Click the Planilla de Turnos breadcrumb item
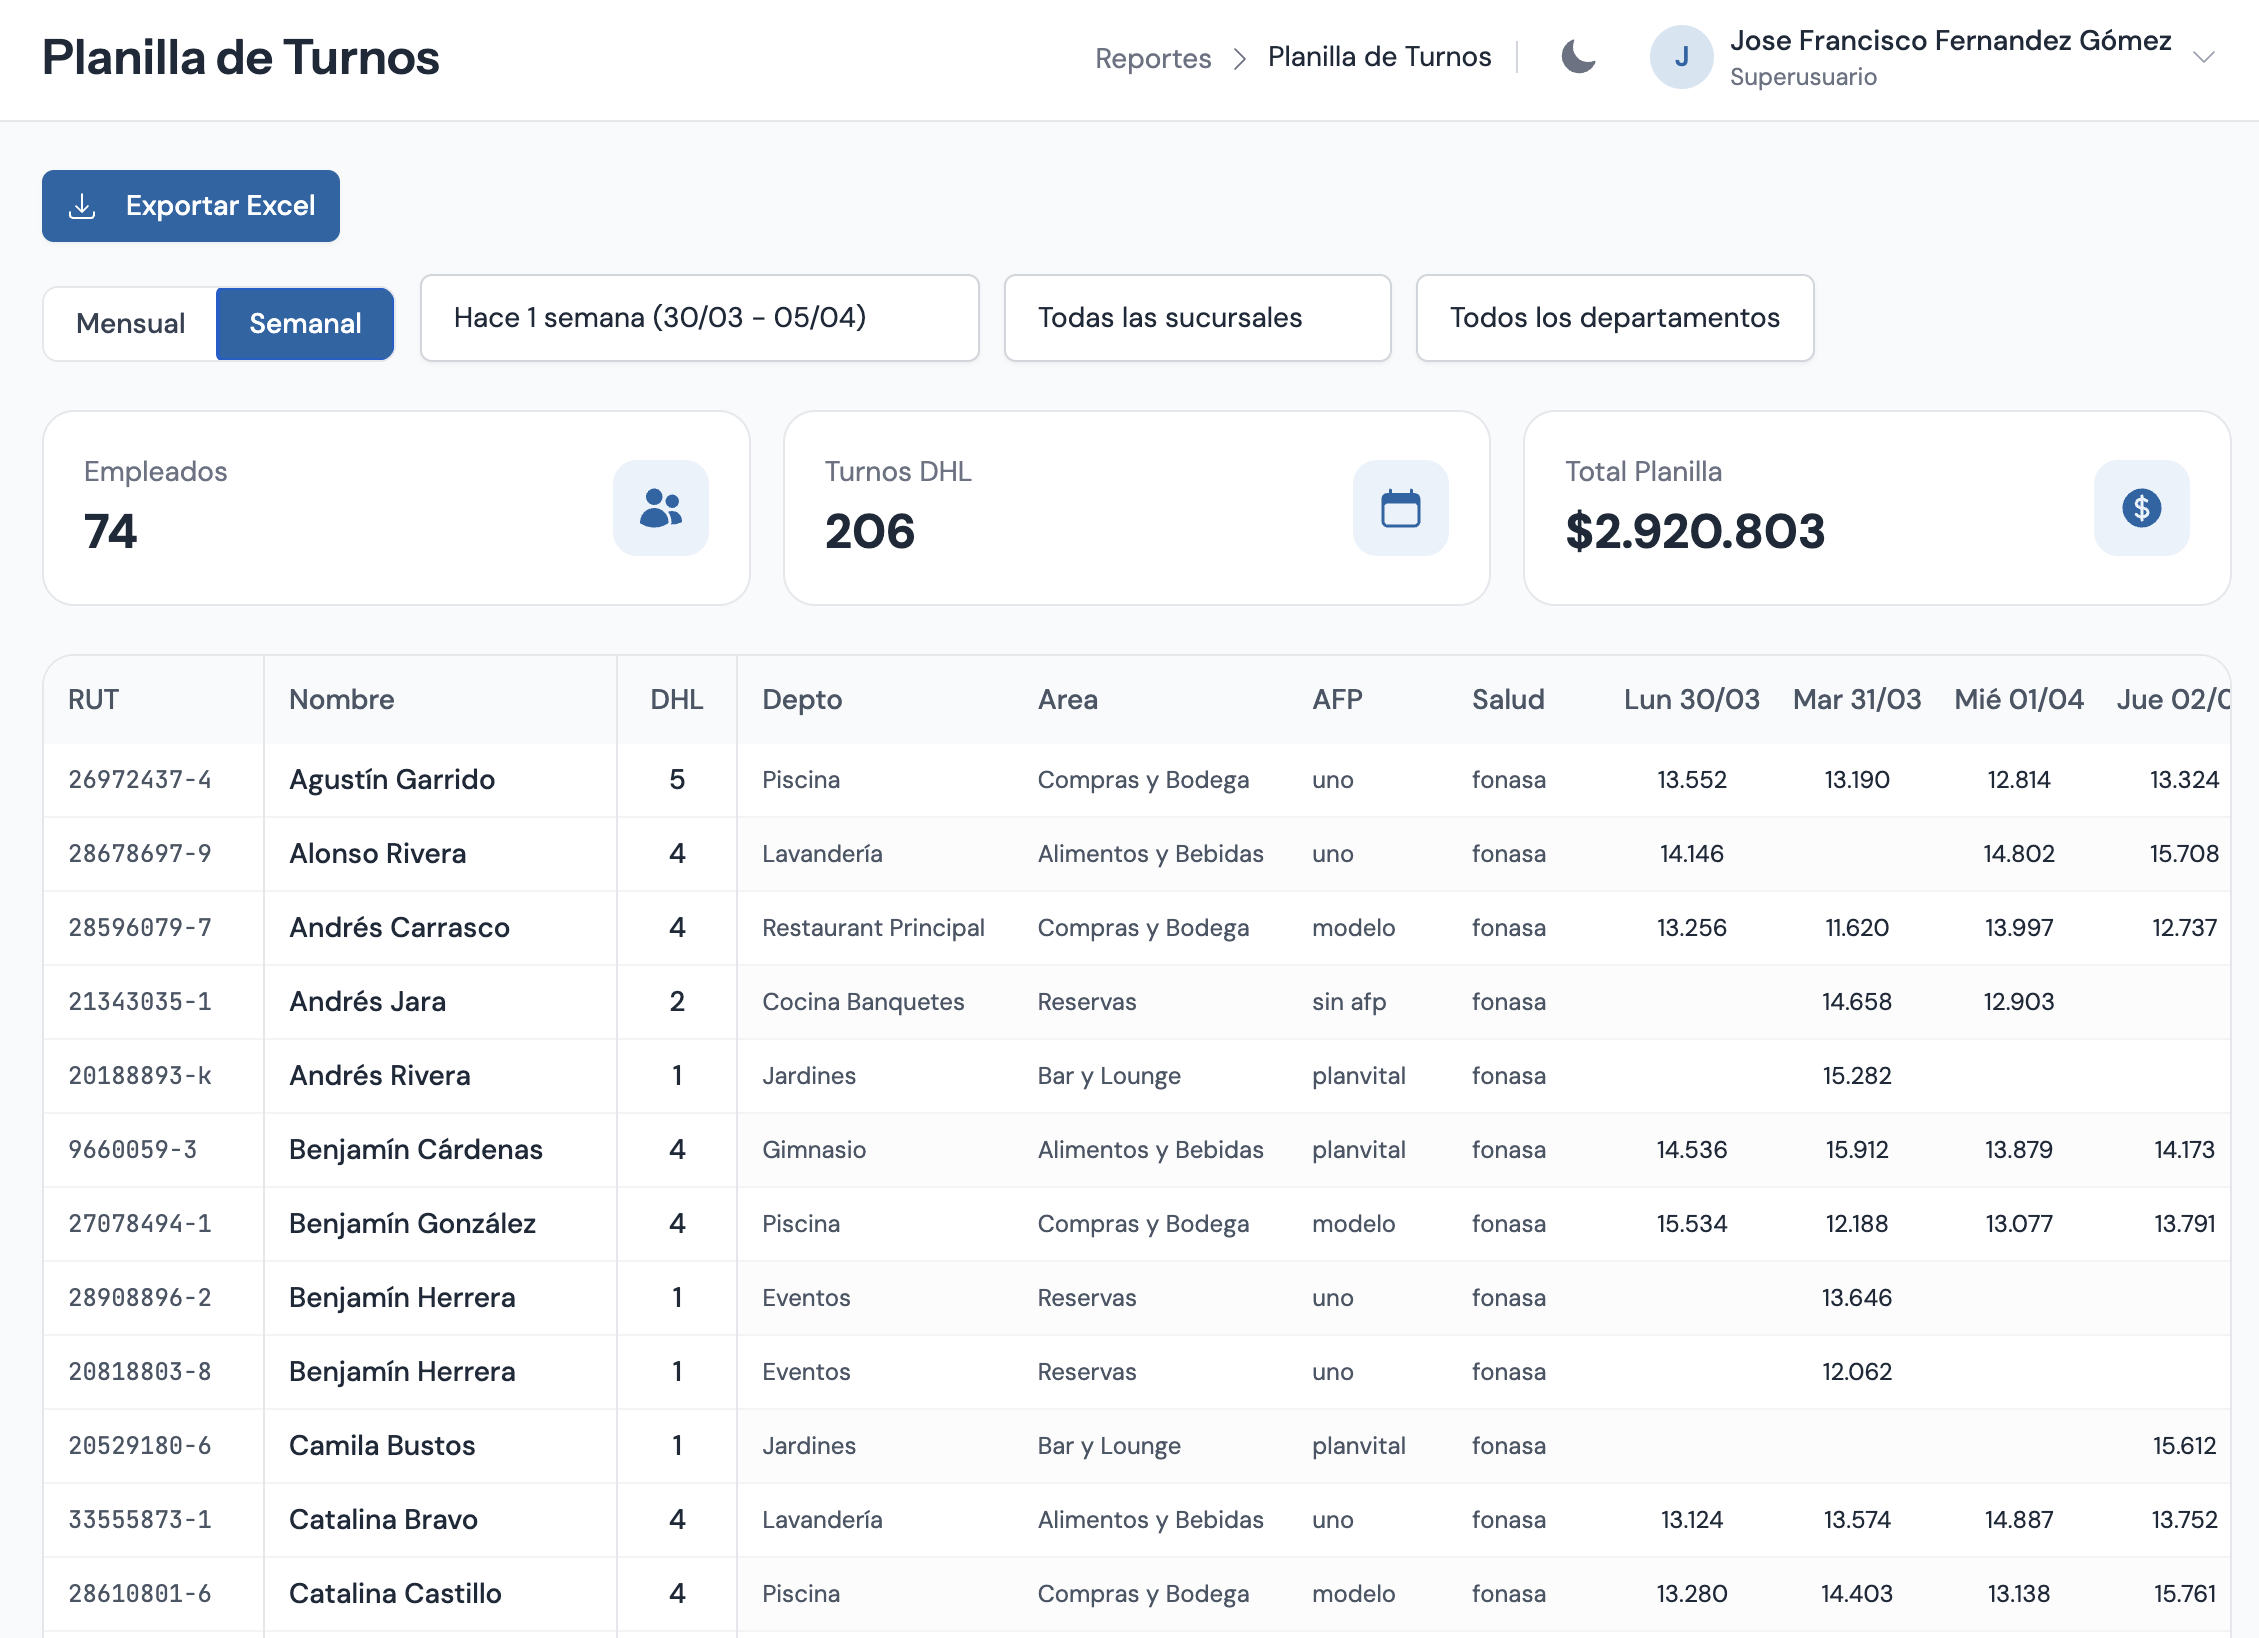Viewport: 2259px width, 1638px height. tap(1379, 57)
